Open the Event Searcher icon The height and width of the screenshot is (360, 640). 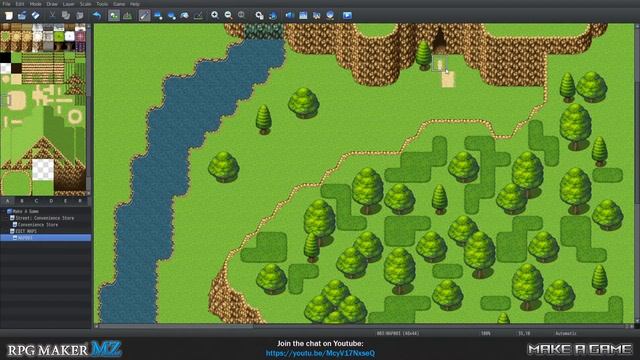click(x=303, y=16)
